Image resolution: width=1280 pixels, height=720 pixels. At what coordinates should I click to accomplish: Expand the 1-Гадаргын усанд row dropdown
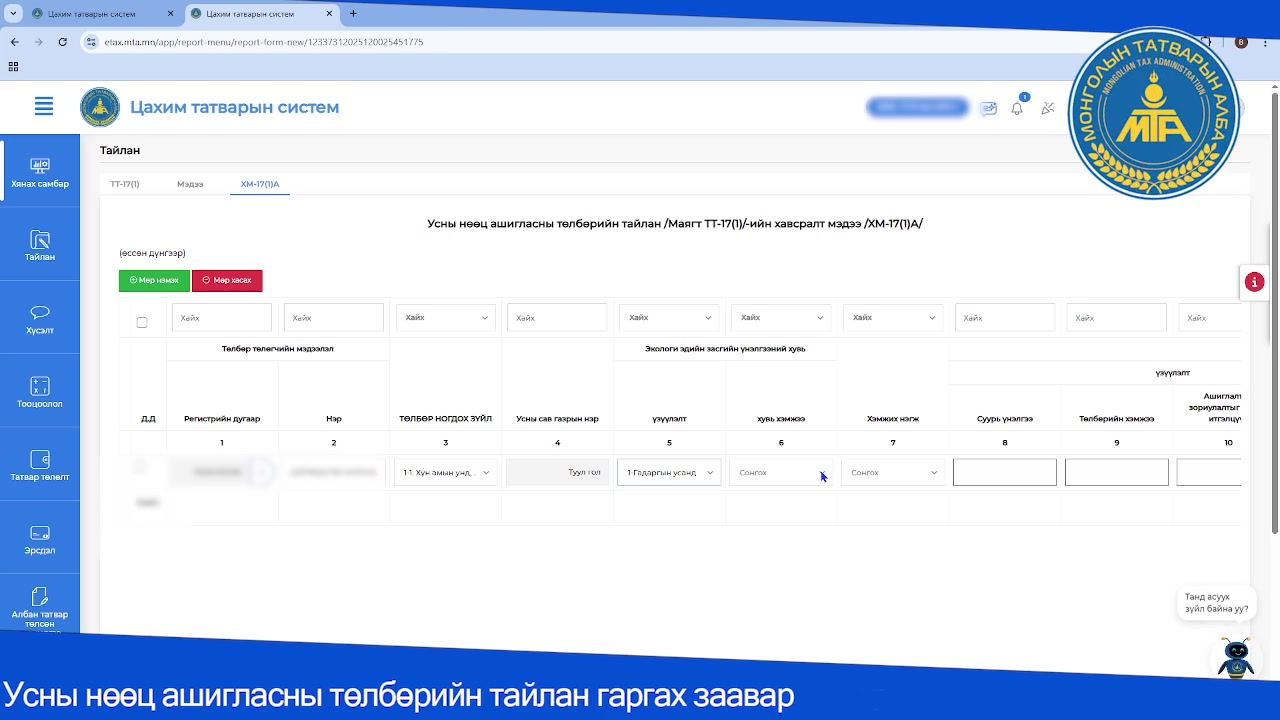pyautogui.click(x=669, y=472)
